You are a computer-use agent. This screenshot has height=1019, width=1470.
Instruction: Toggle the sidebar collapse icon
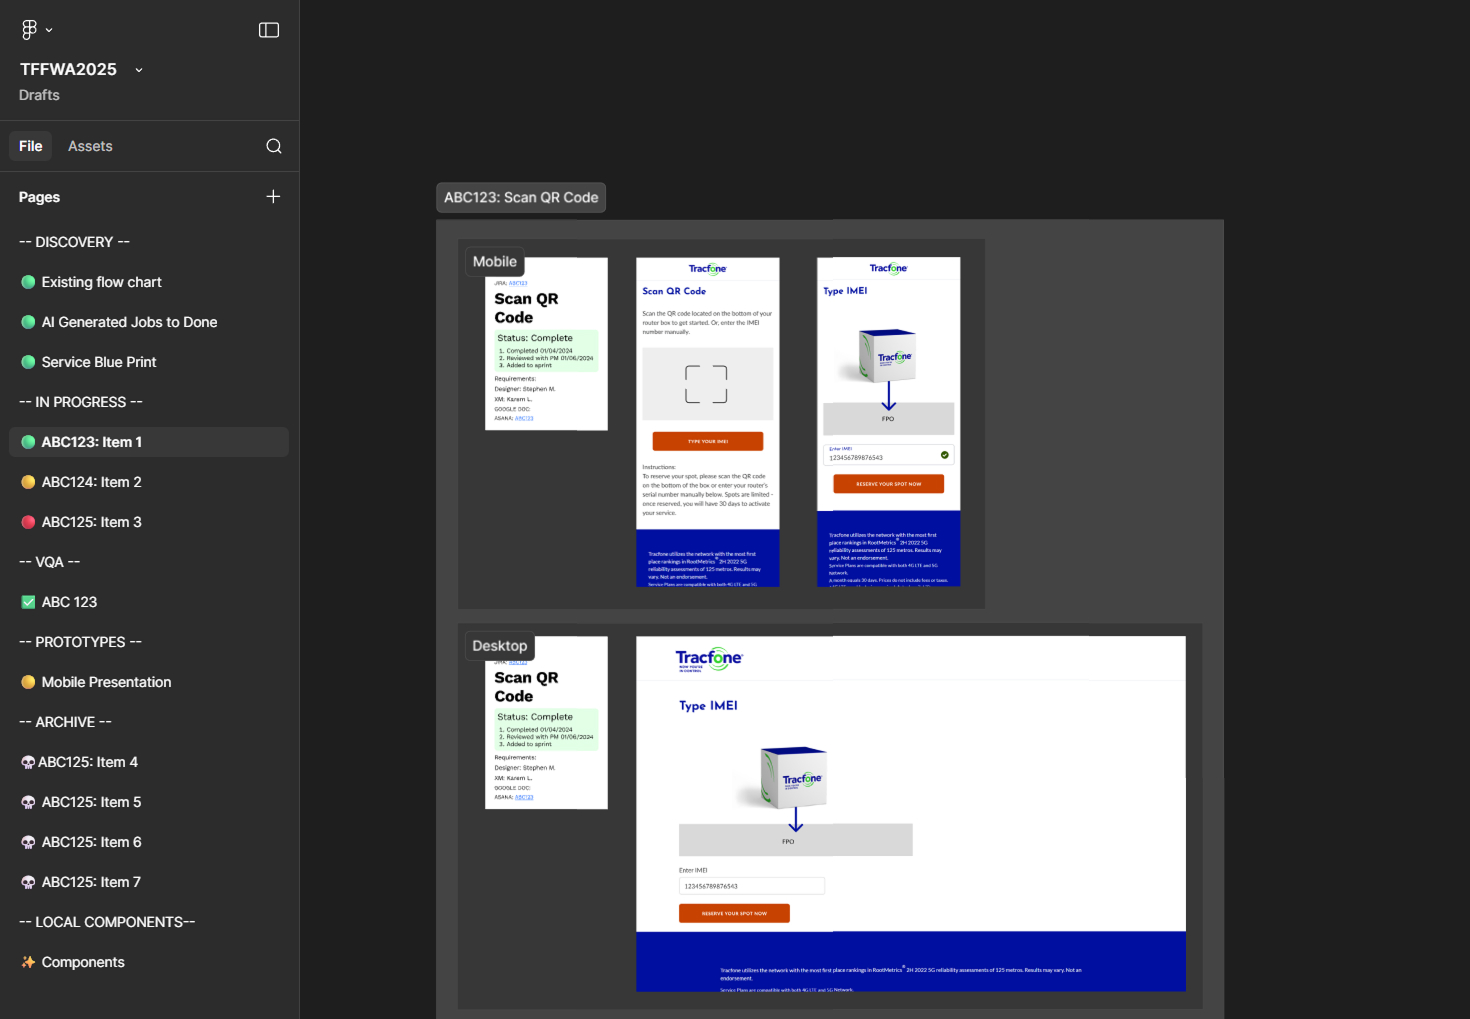pyautogui.click(x=269, y=29)
